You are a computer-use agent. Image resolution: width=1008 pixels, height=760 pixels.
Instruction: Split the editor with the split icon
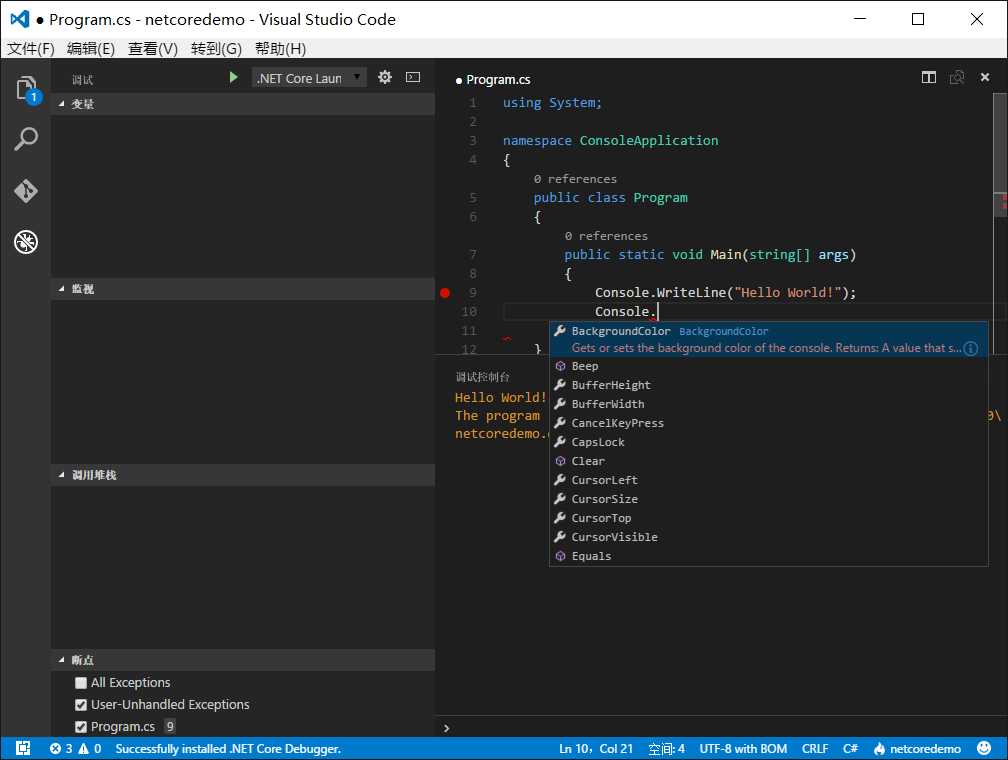coord(928,78)
